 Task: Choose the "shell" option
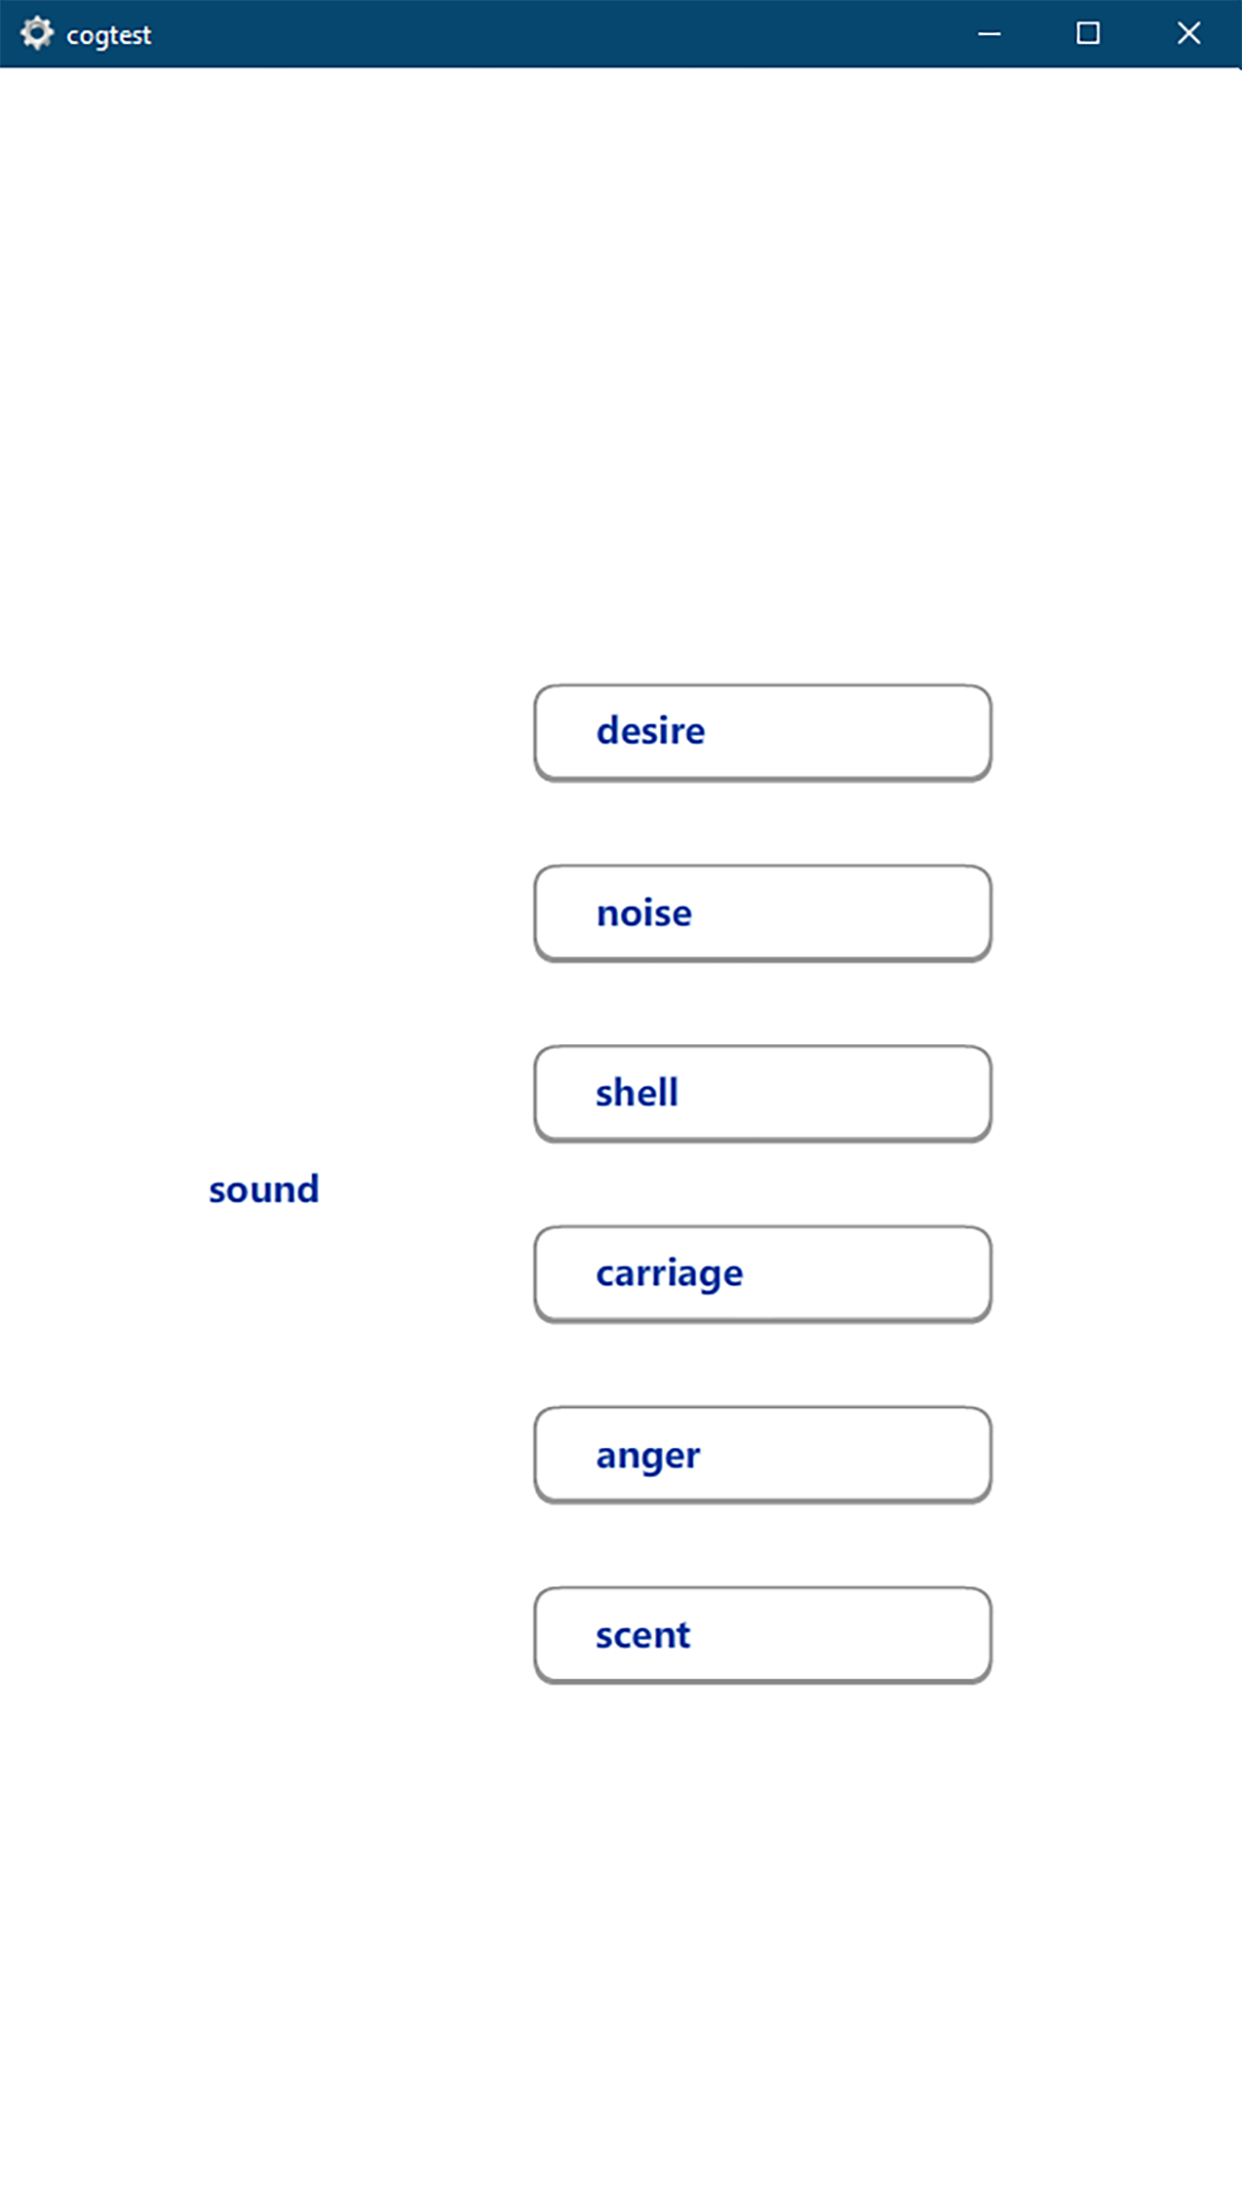tap(762, 1093)
